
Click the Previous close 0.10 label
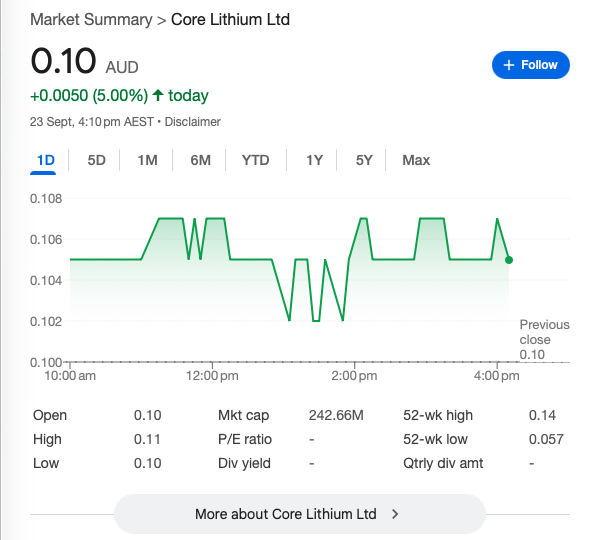tap(544, 339)
